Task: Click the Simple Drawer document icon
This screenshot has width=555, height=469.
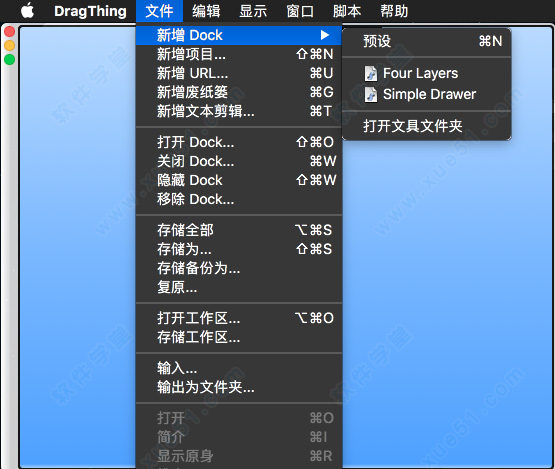Action: pyautogui.click(x=371, y=95)
